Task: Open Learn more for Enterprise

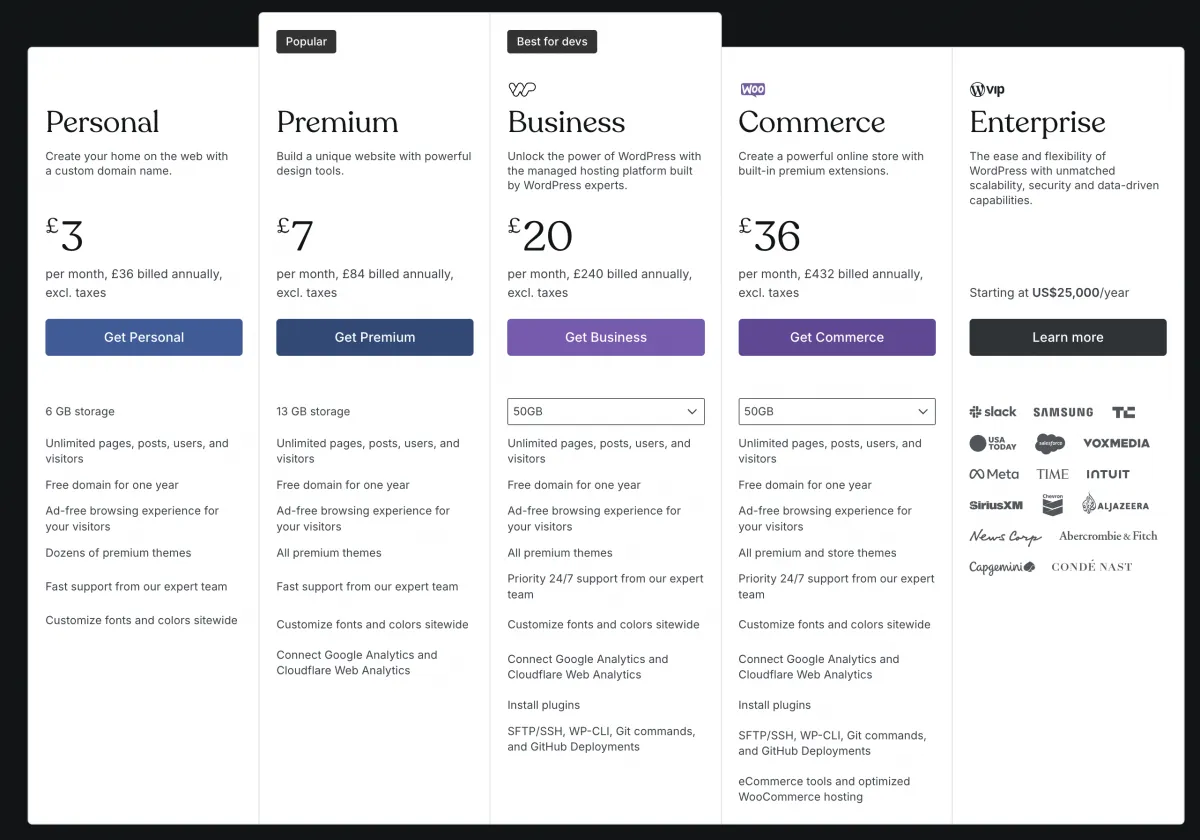Action: (1067, 337)
